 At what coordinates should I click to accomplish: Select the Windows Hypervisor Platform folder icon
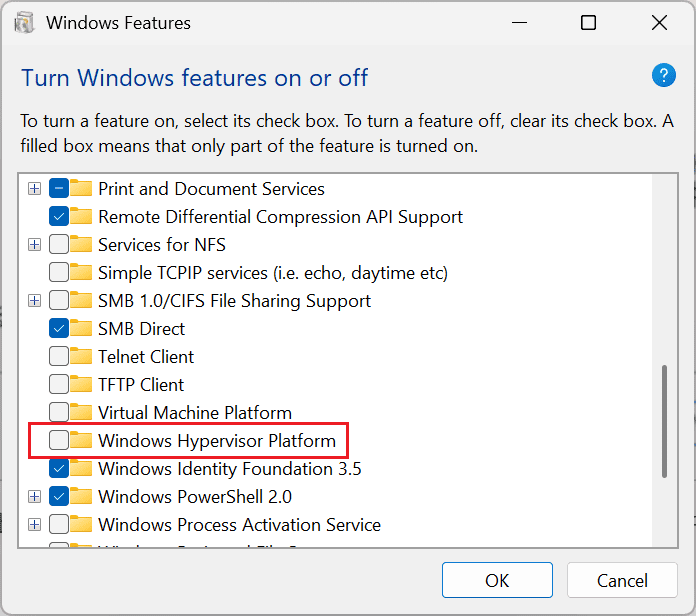tap(81, 440)
